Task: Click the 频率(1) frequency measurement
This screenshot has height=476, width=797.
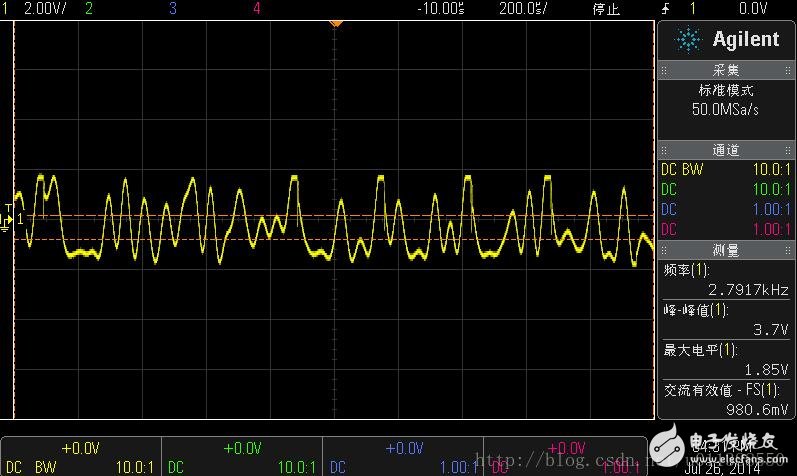Action: coord(726,279)
